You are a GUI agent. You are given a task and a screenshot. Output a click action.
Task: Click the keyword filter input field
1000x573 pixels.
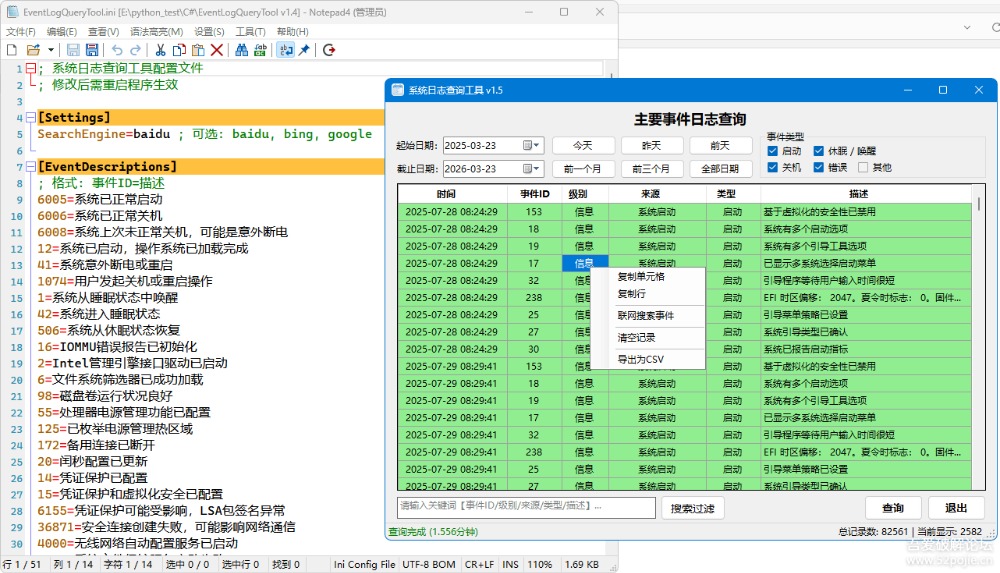pos(526,508)
